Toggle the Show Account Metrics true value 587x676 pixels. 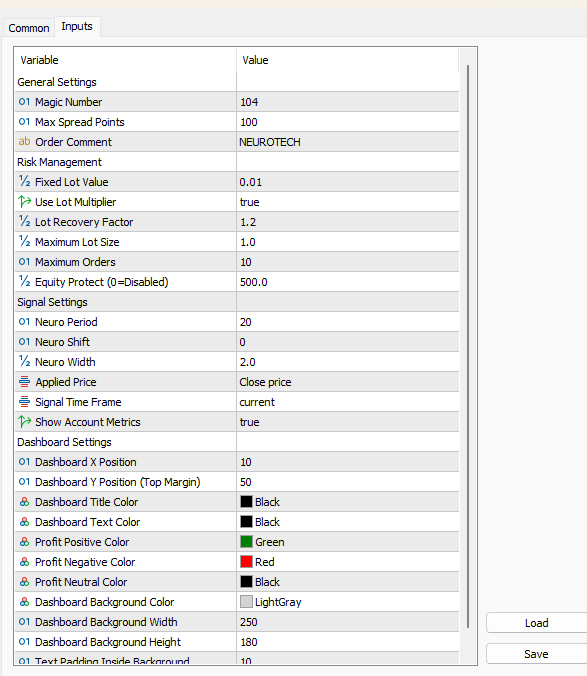coord(348,422)
